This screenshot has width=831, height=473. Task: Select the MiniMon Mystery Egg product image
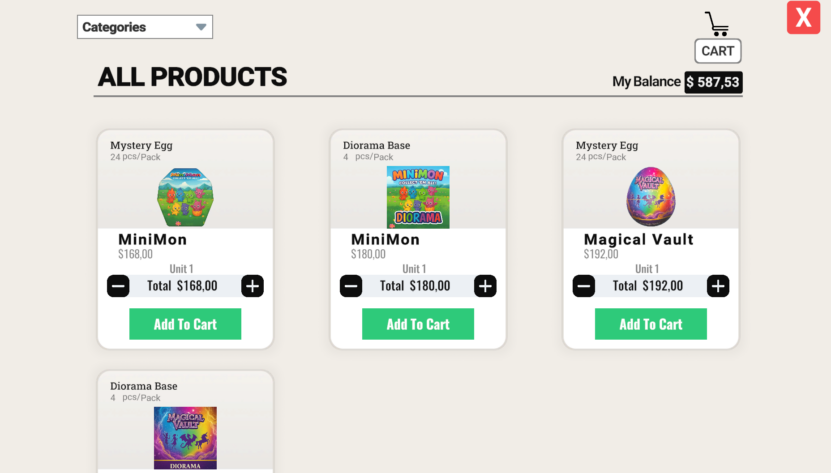[185, 197]
